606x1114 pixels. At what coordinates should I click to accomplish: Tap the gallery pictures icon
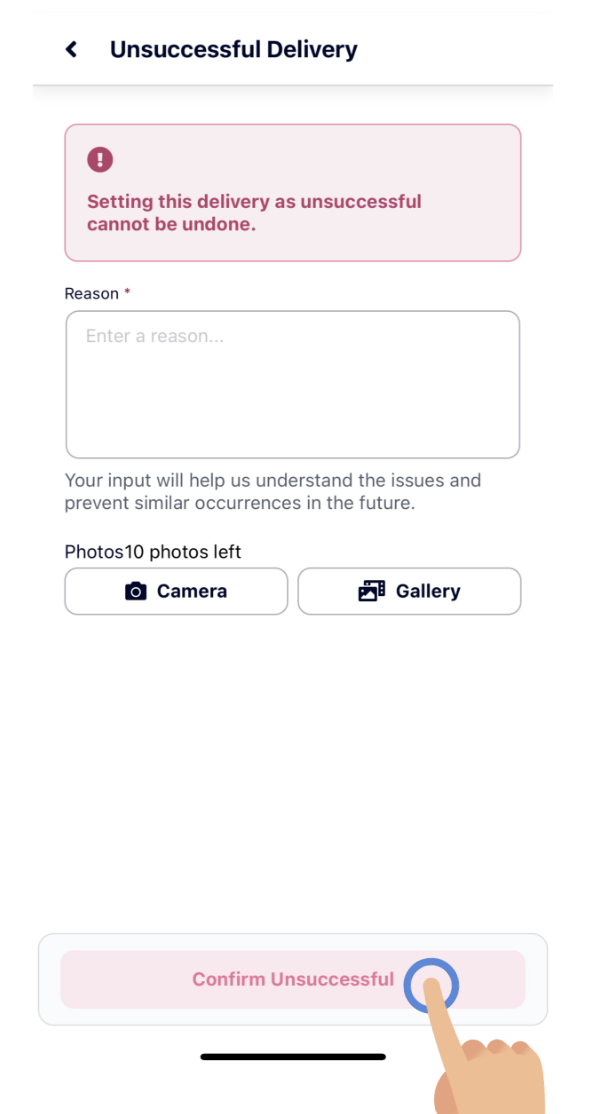click(372, 591)
